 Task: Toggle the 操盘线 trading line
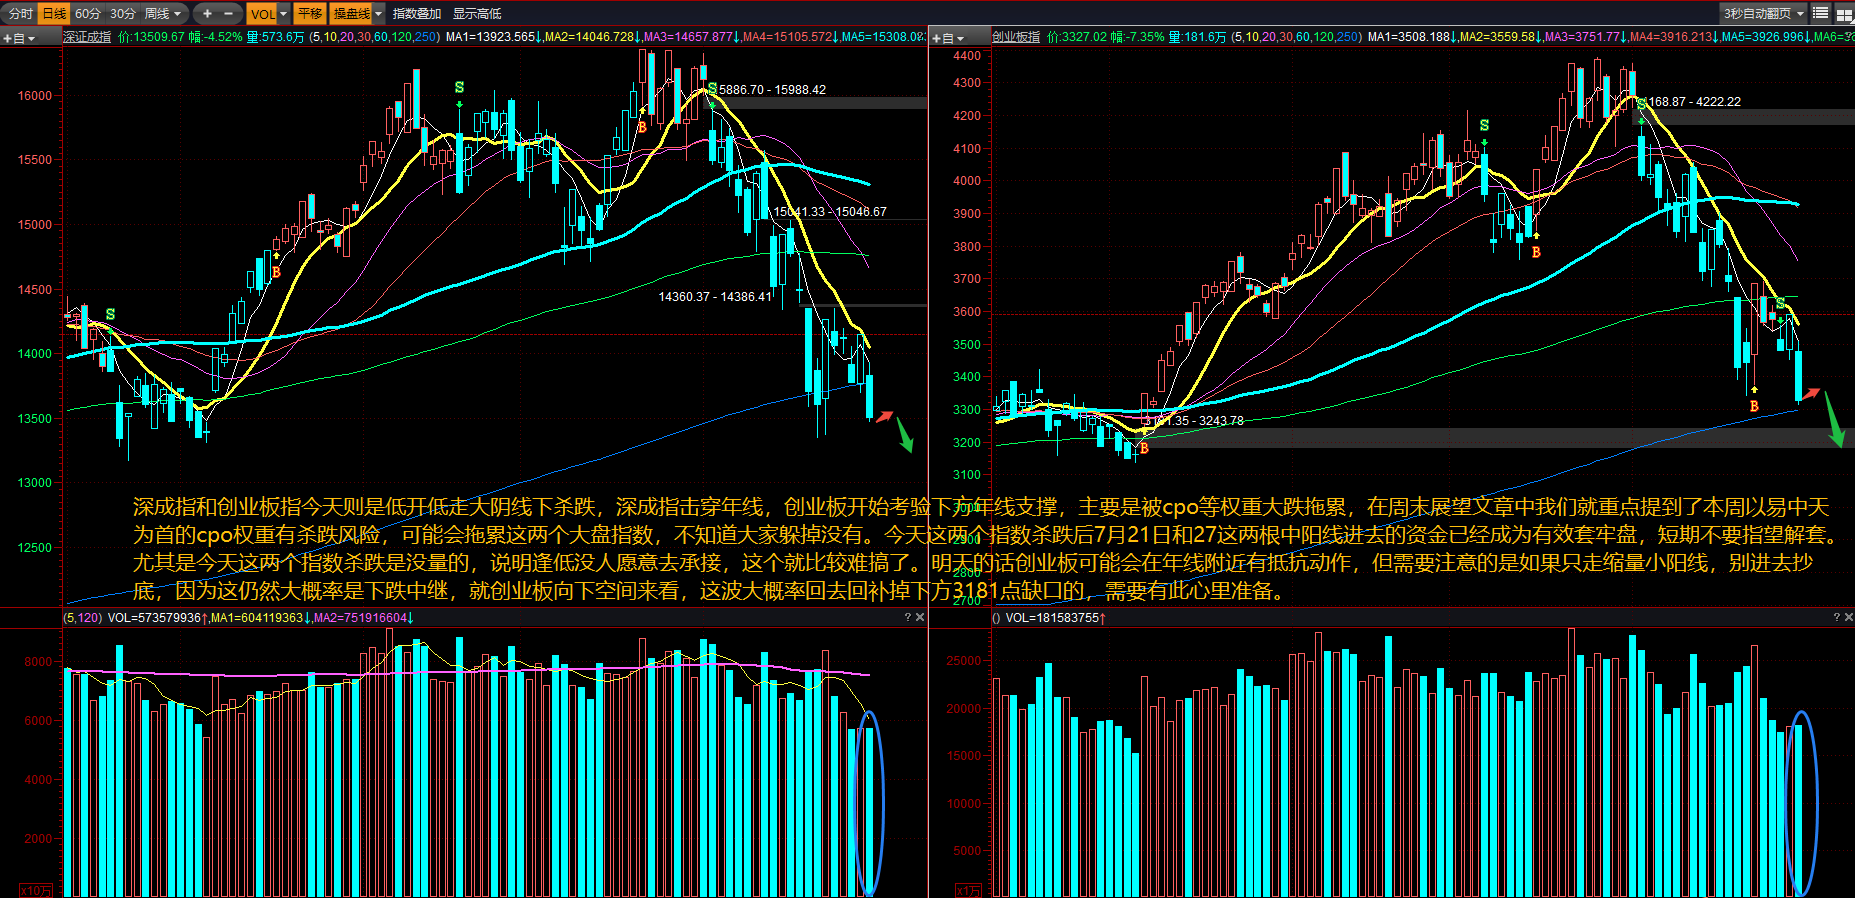[x=351, y=13]
